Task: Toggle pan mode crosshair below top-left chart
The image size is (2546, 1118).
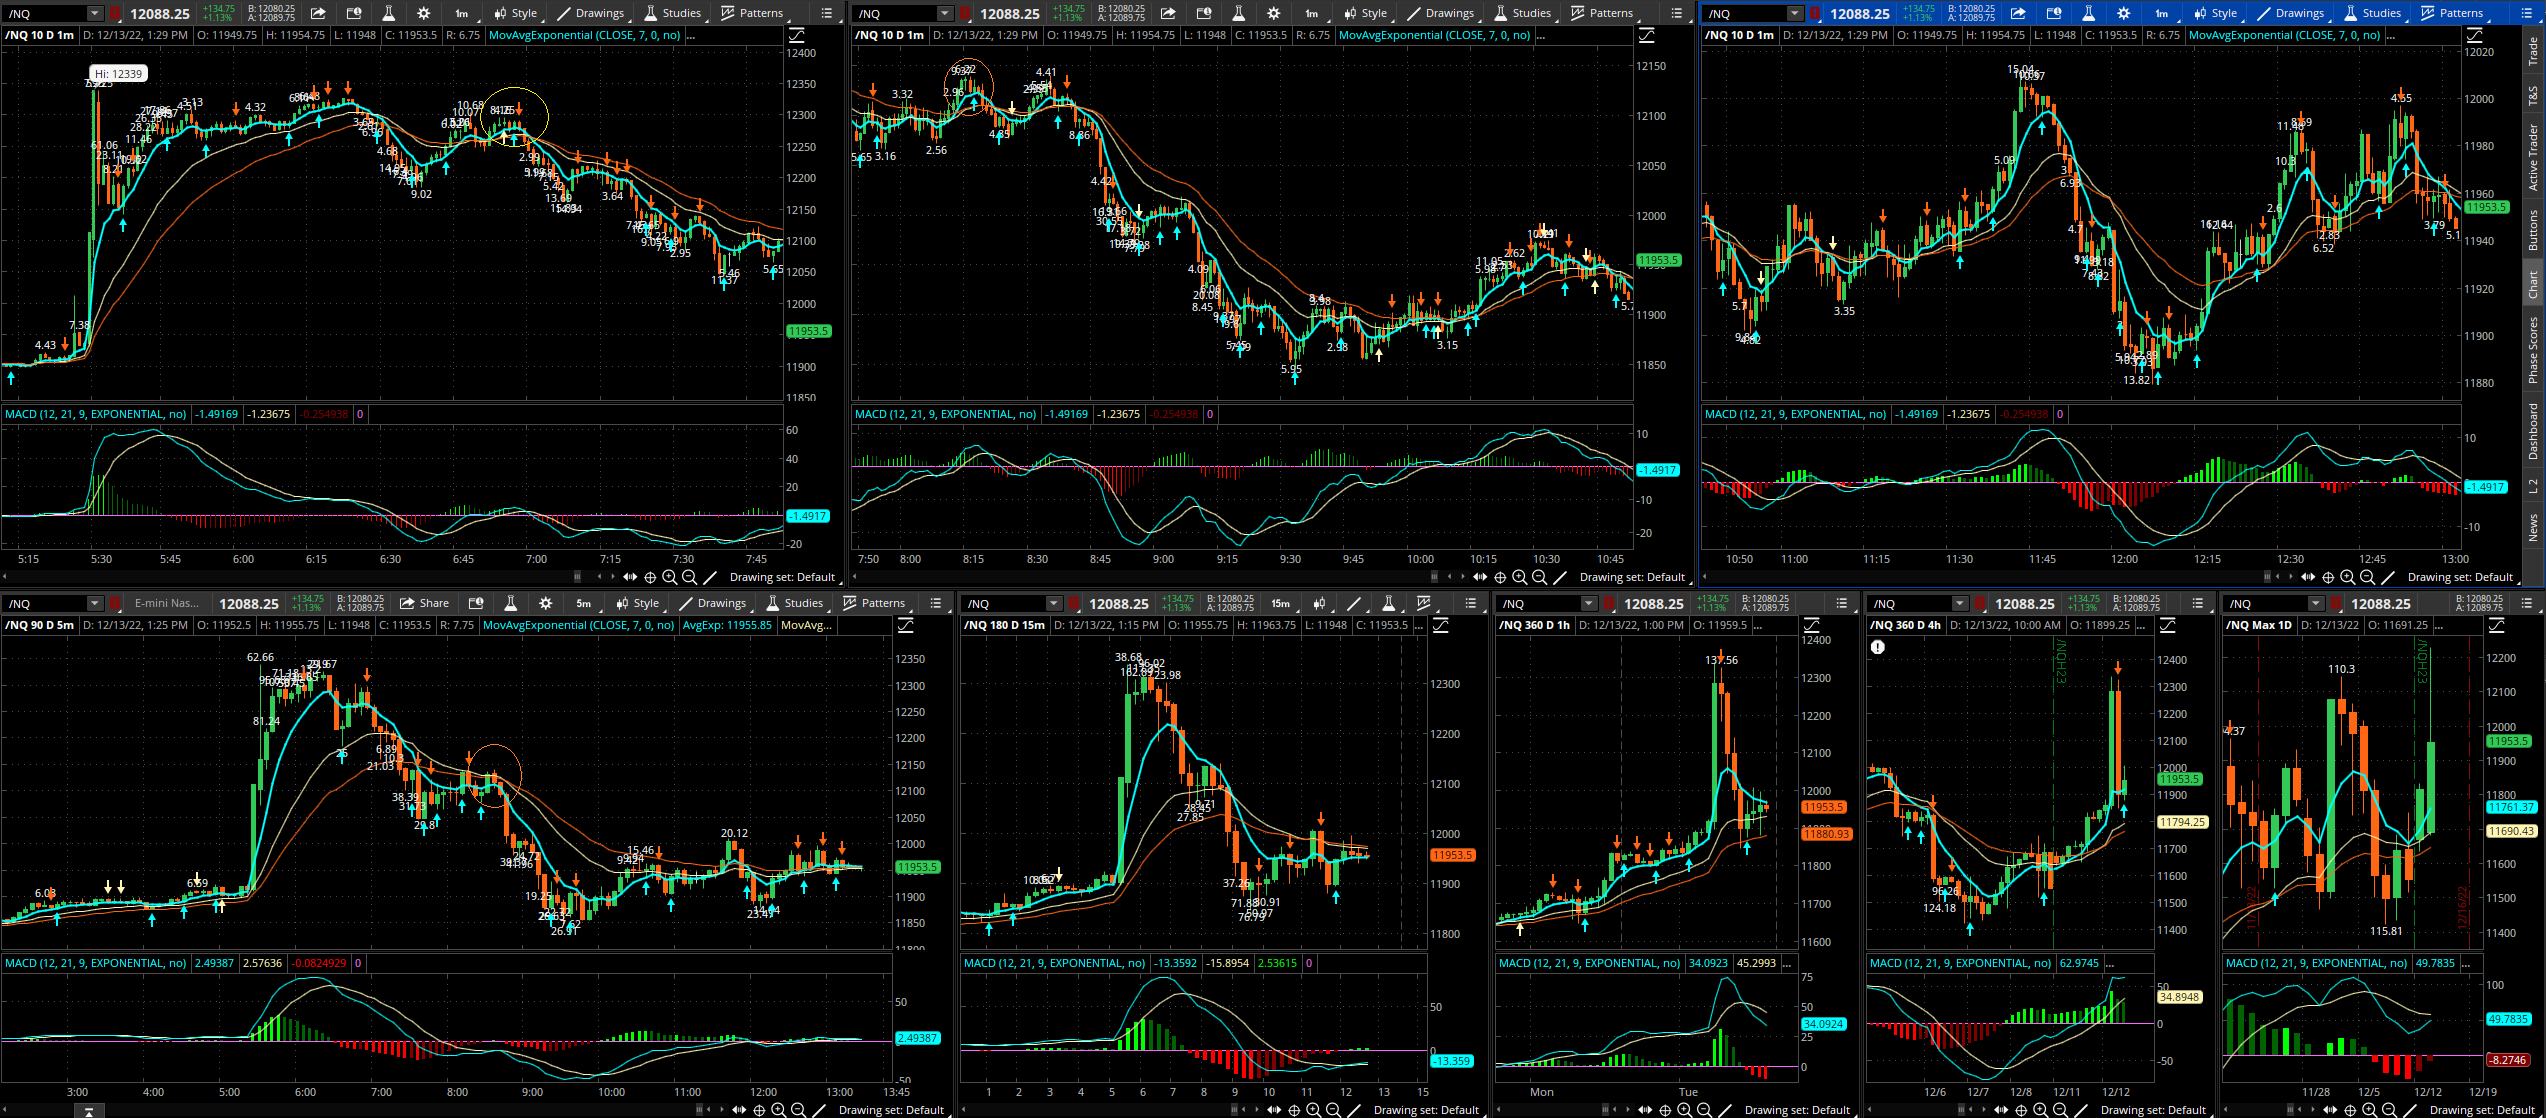Action: (x=650, y=577)
